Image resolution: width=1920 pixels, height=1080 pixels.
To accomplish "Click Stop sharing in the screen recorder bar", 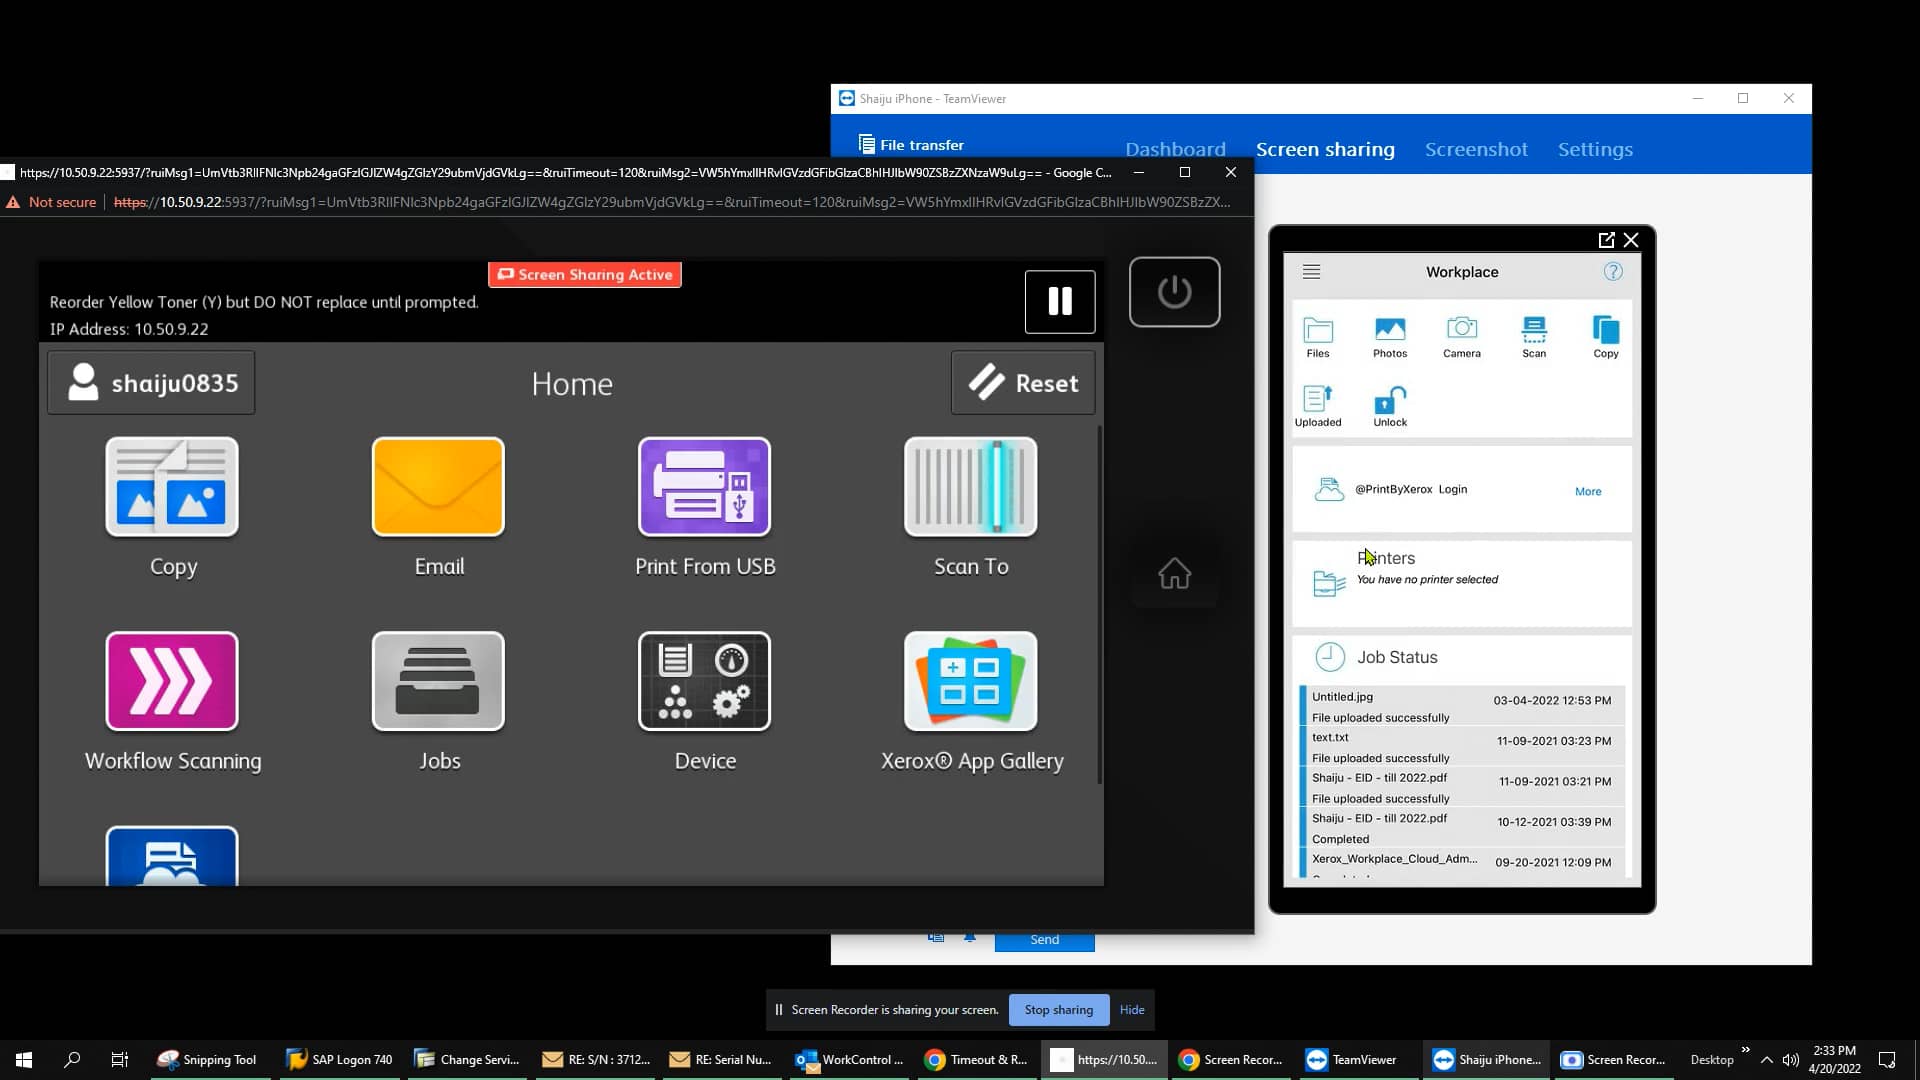I will [x=1058, y=1009].
